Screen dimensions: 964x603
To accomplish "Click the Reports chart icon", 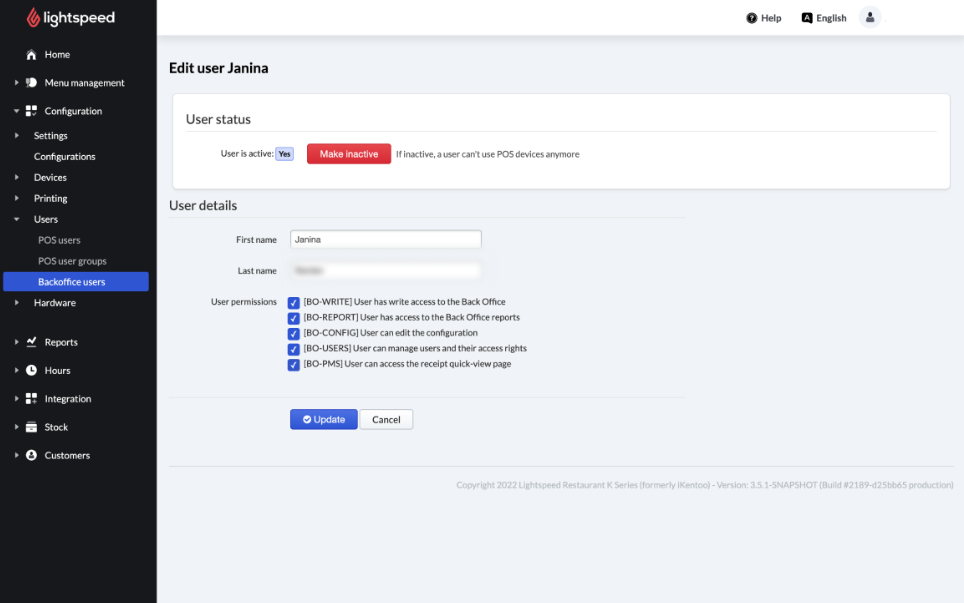I will (31, 342).
